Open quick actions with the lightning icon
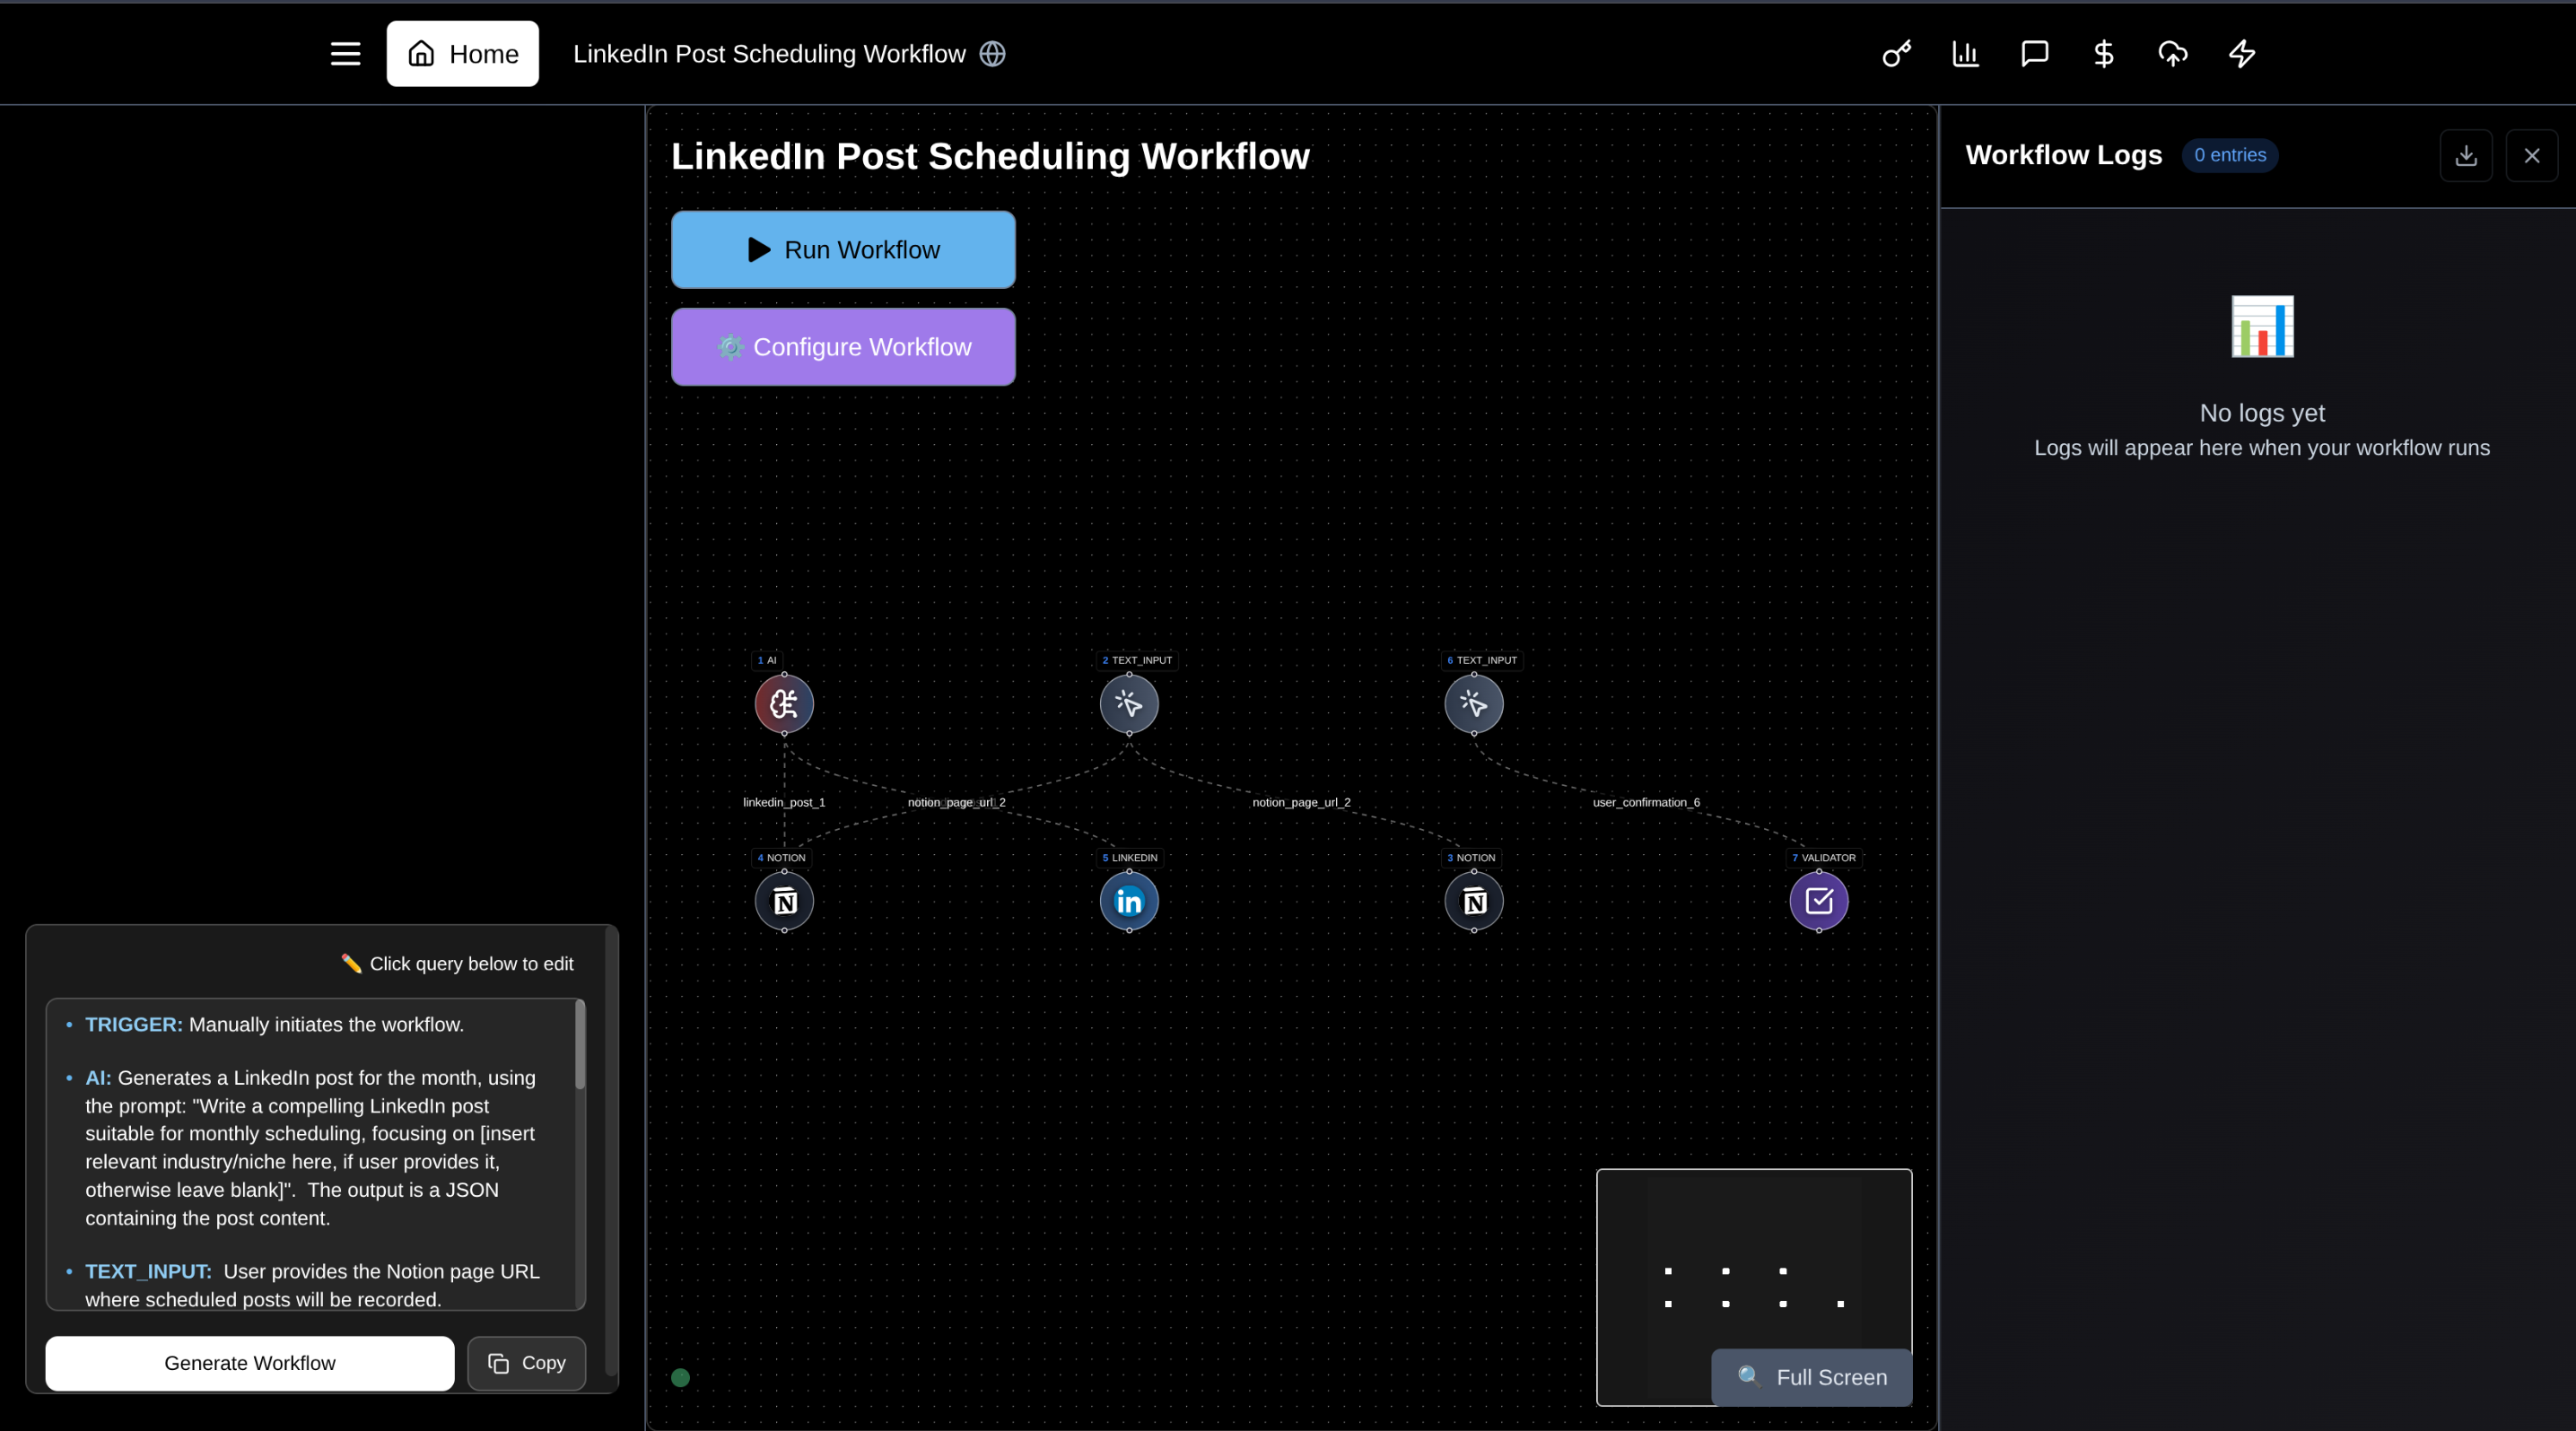This screenshot has width=2576, height=1431. point(2241,54)
